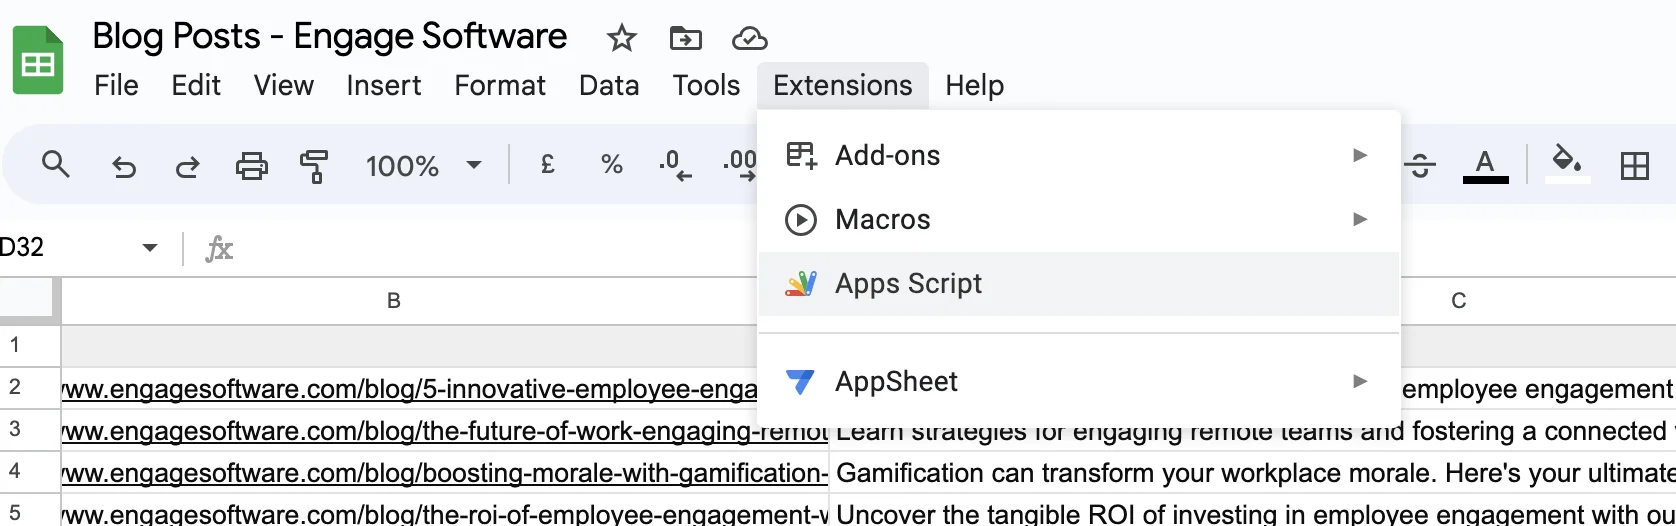Image resolution: width=1676 pixels, height=526 pixels.
Task: Open the Edit menu
Action: [x=196, y=86]
